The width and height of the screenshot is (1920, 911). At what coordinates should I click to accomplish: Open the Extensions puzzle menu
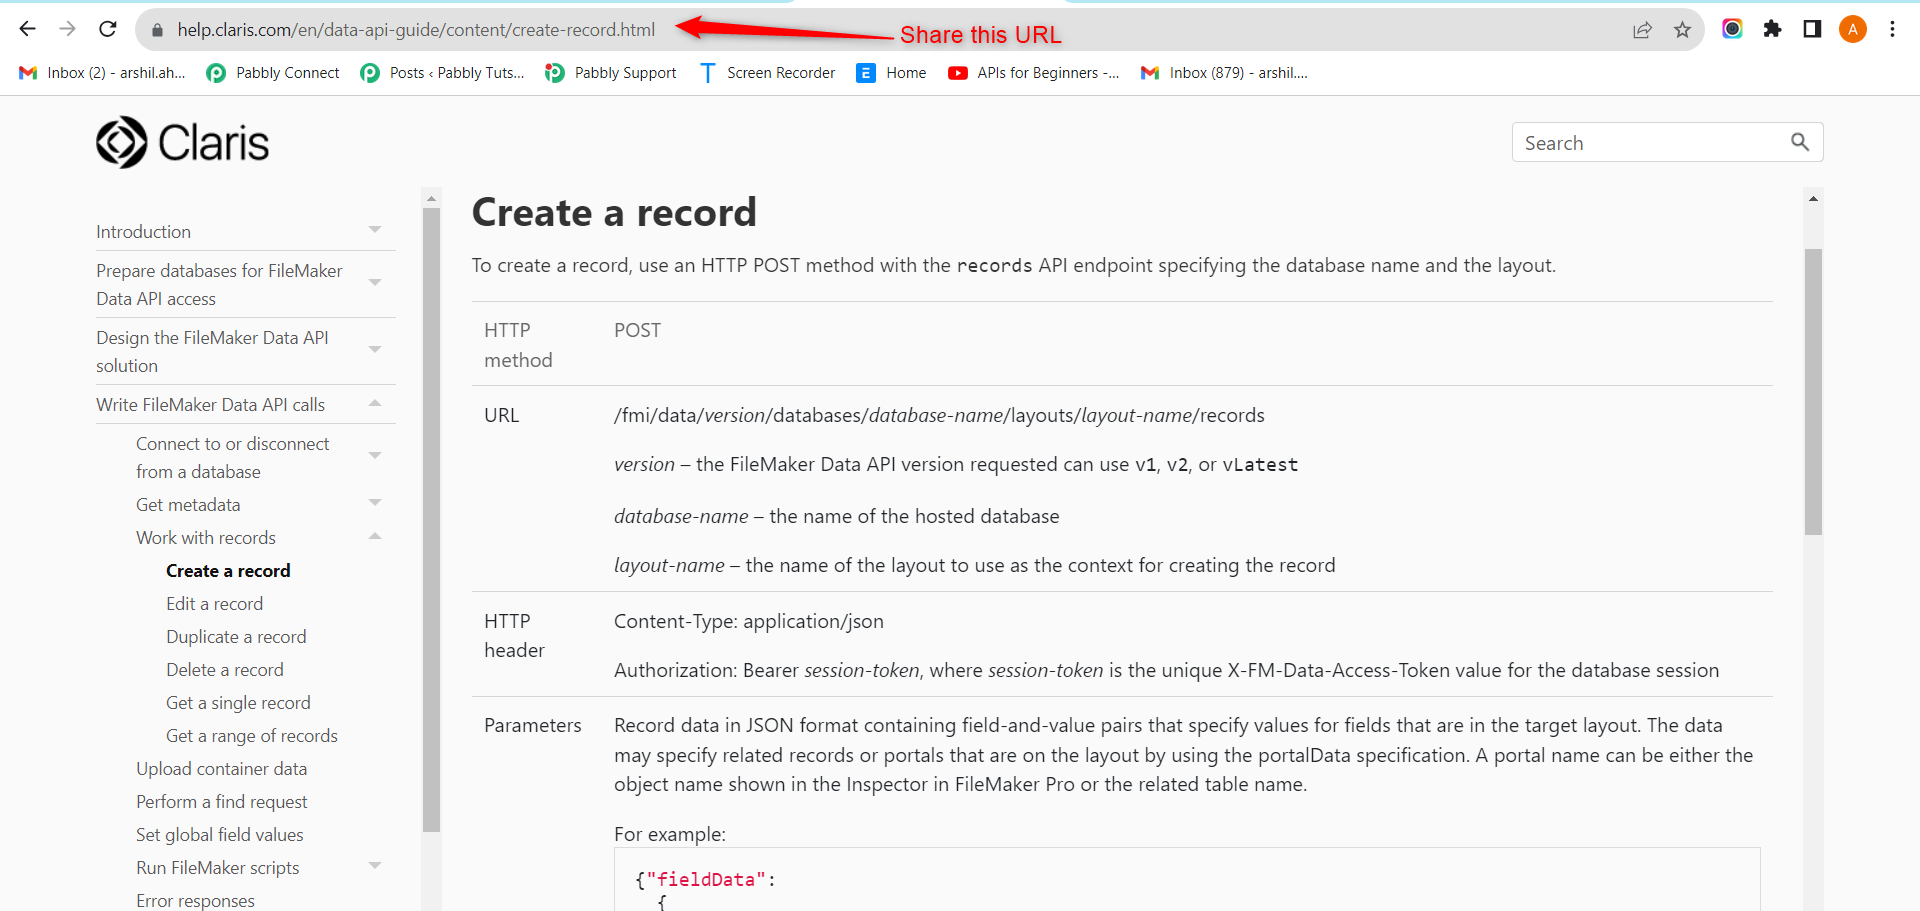coord(1772,29)
